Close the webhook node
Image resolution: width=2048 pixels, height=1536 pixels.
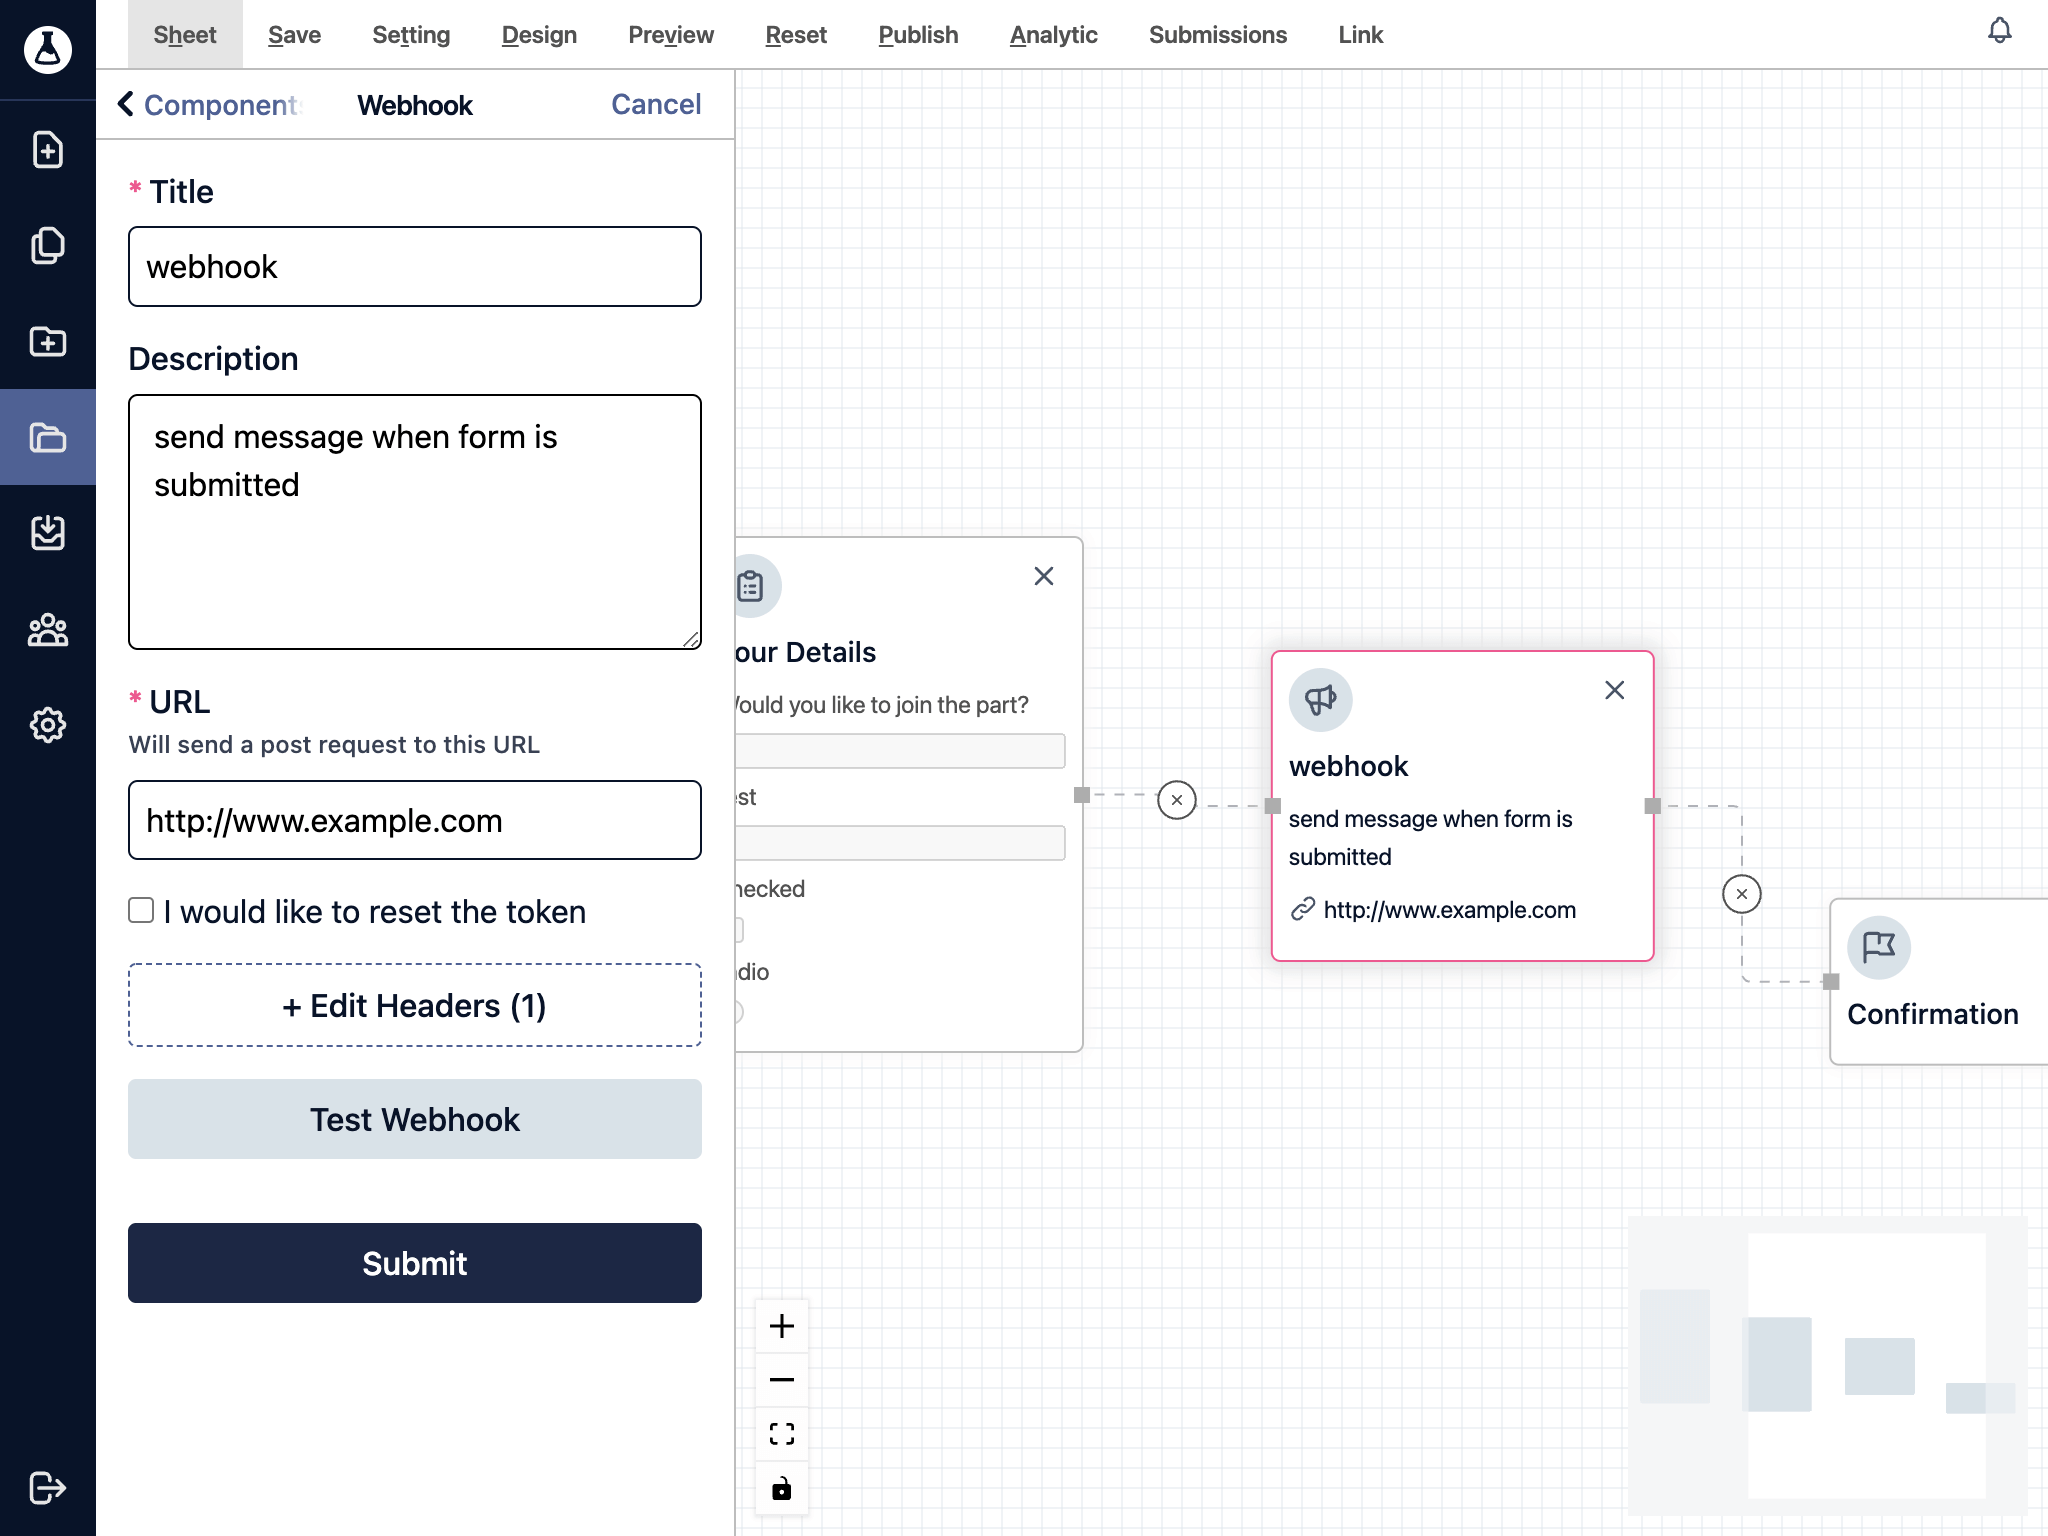(1615, 690)
